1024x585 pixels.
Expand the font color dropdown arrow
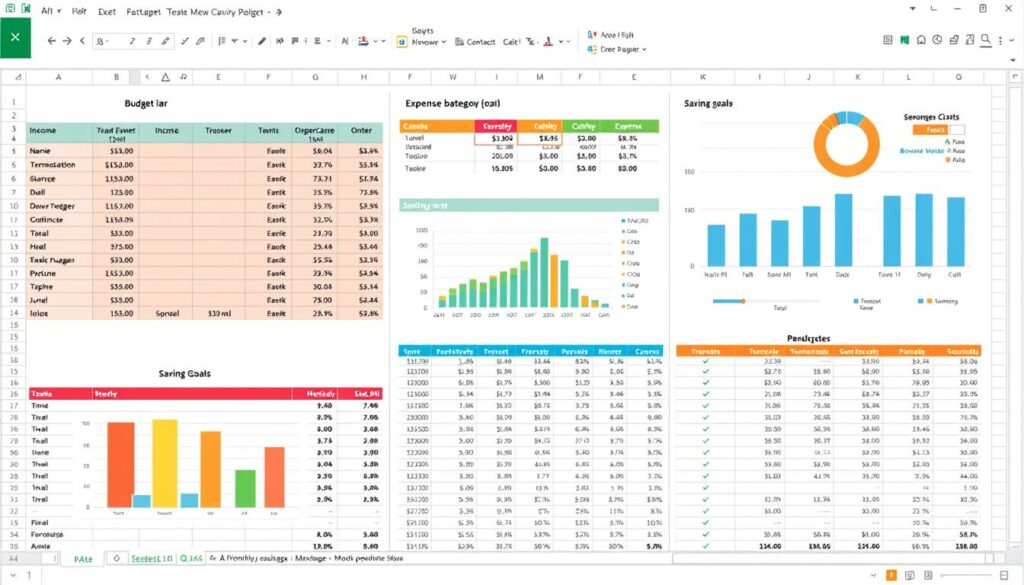point(560,42)
